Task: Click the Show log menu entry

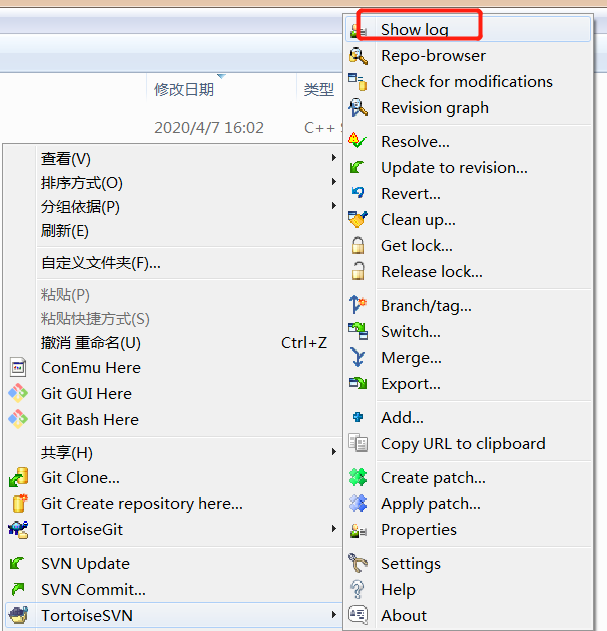Action: pyautogui.click(x=468, y=29)
